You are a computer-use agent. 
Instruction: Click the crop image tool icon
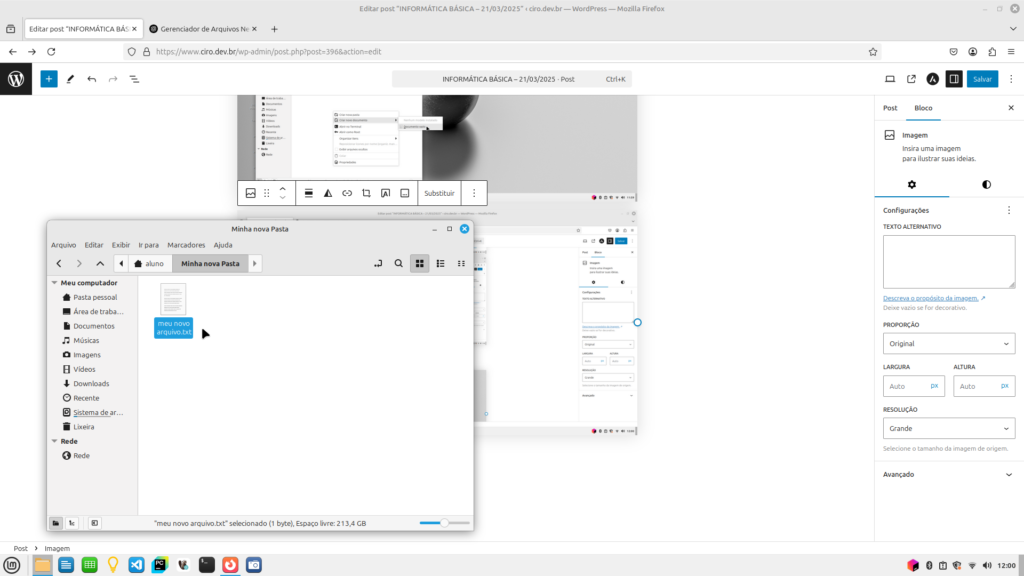(366, 193)
